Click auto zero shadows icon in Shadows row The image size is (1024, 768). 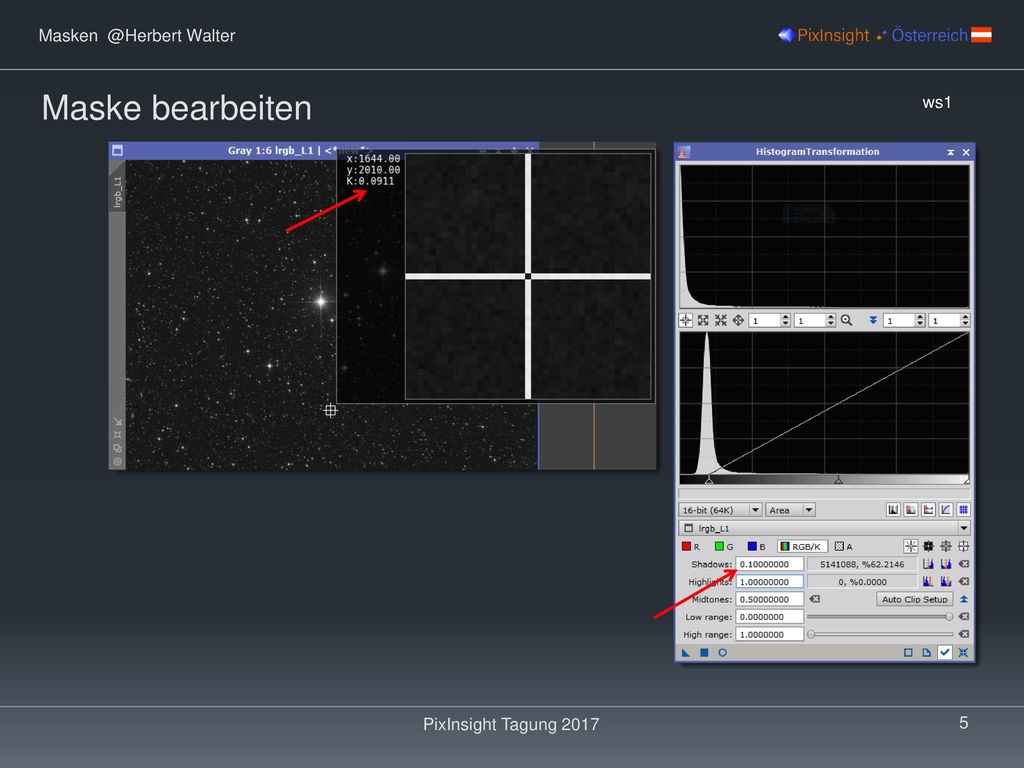[x=946, y=564]
